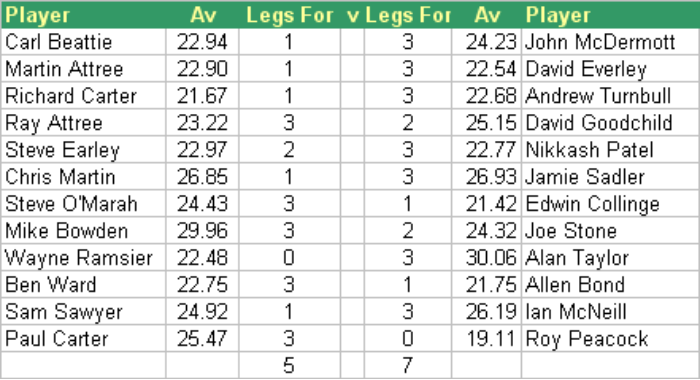The image size is (700, 380).
Task: Click Alan Taylor's average 30.06
Action: [x=487, y=258]
